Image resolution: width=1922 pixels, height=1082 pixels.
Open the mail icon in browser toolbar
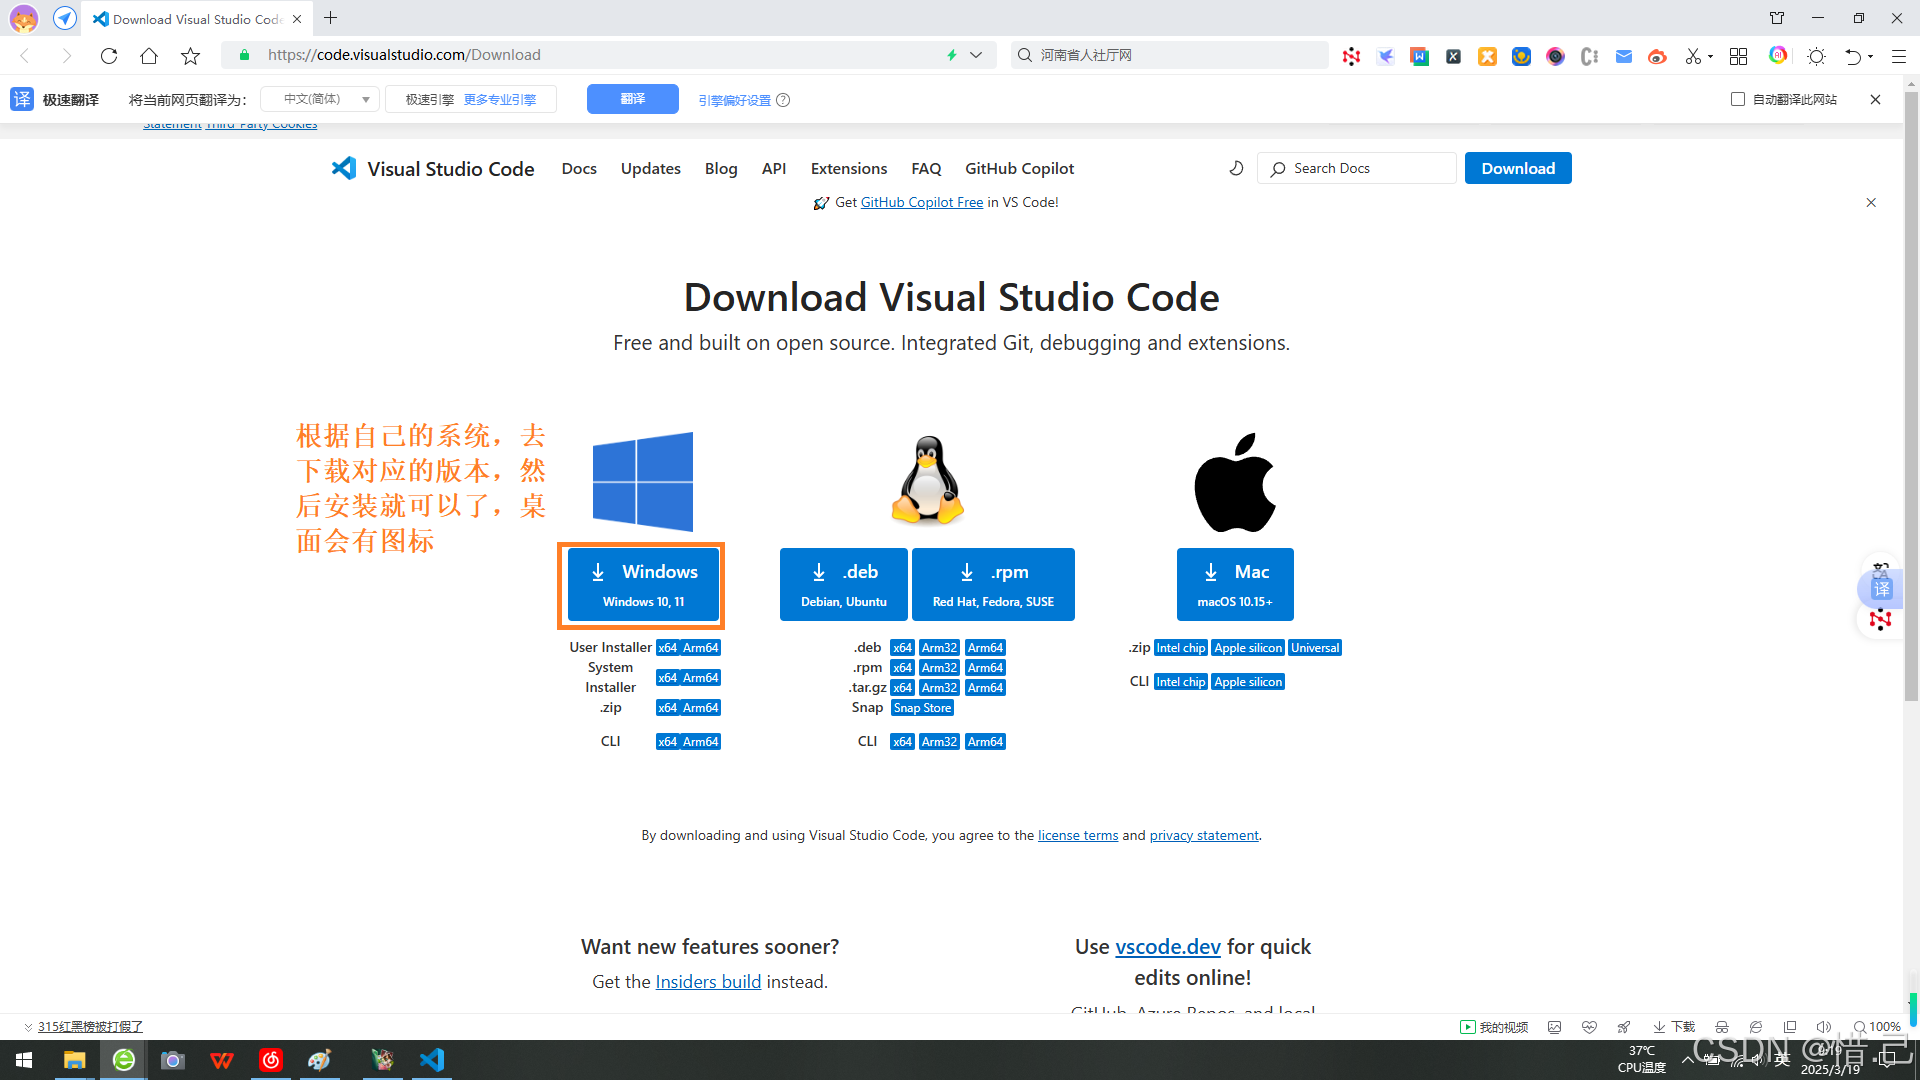(x=1623, y=56)
